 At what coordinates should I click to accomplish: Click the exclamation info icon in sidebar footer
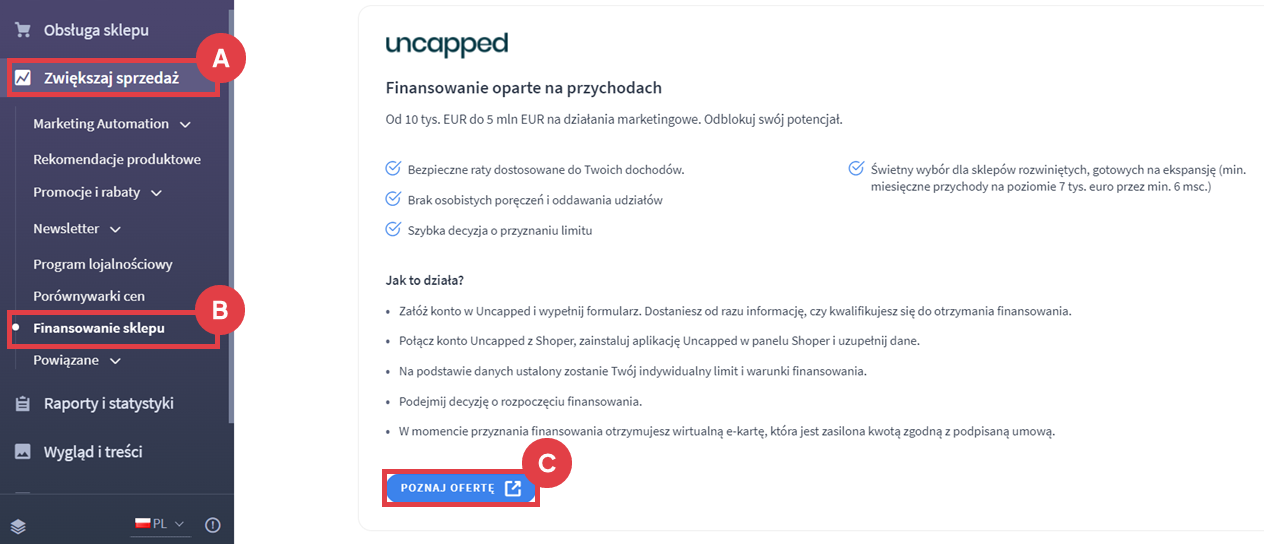(212, 525)
